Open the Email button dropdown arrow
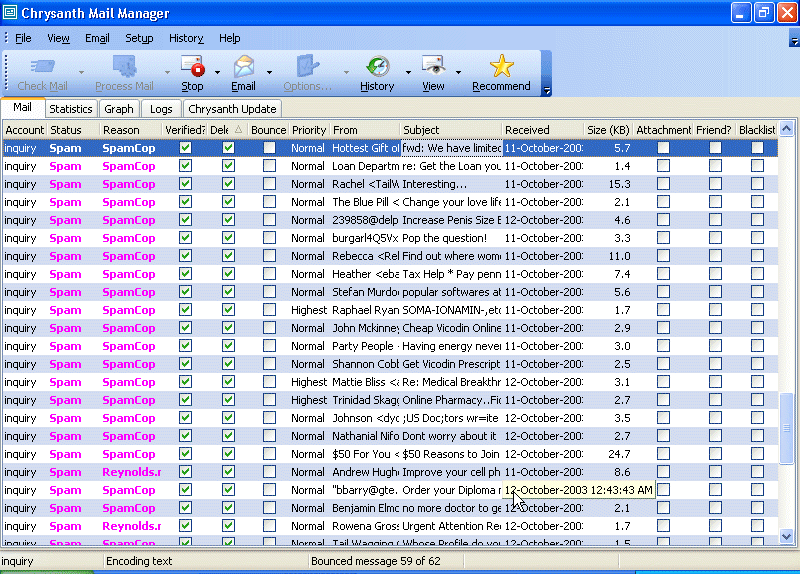The image size is (800, 574). point(269,72)
